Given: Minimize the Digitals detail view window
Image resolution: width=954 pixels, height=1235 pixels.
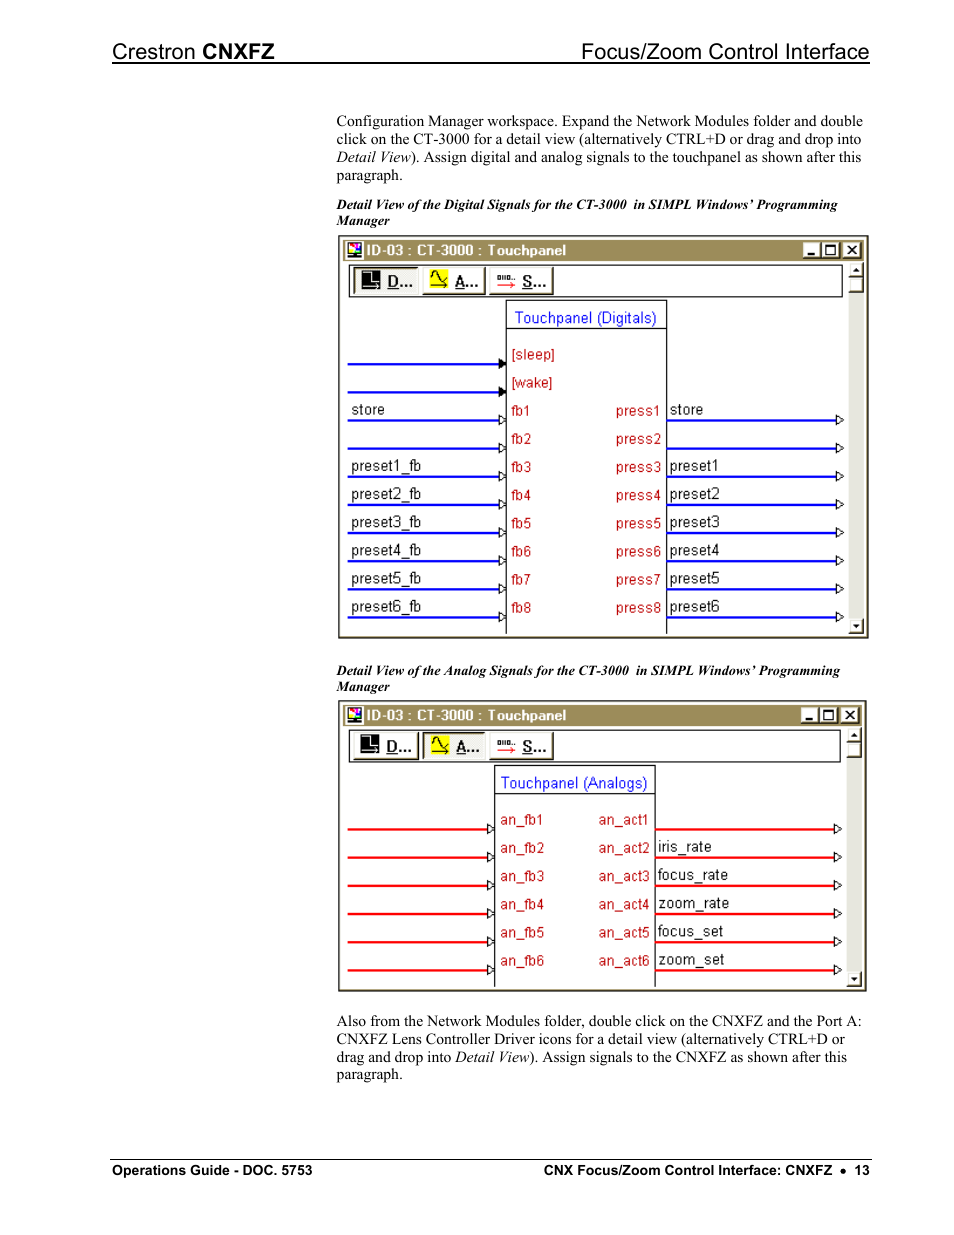Looking at the screenshot, I should point(811,250).
